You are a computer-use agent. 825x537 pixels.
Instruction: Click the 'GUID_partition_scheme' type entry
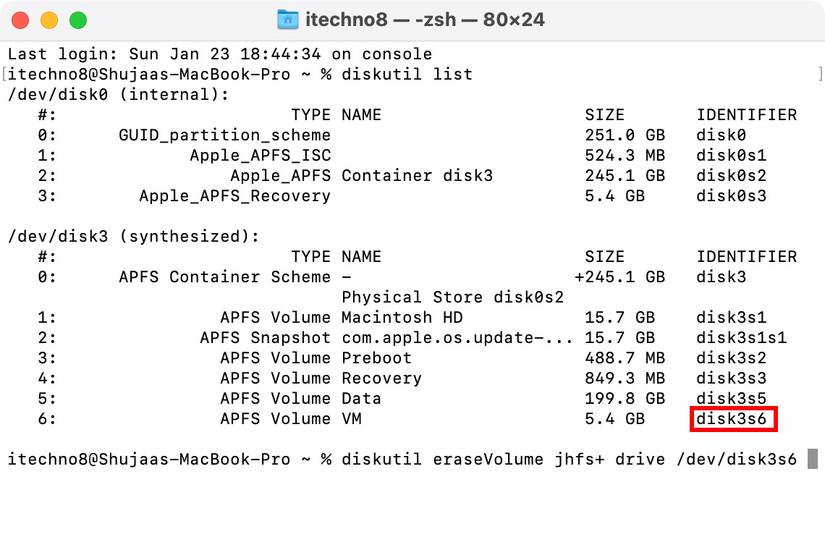(x=225, y=135)
